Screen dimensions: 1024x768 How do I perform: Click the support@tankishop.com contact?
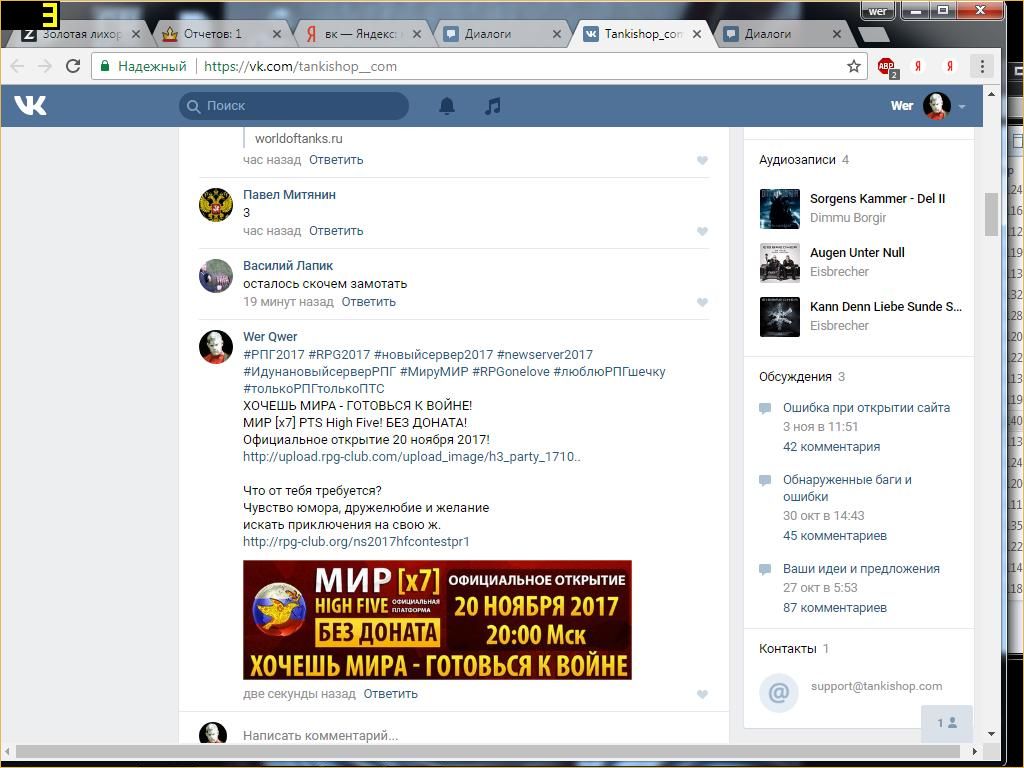click(x=876, y=686)
